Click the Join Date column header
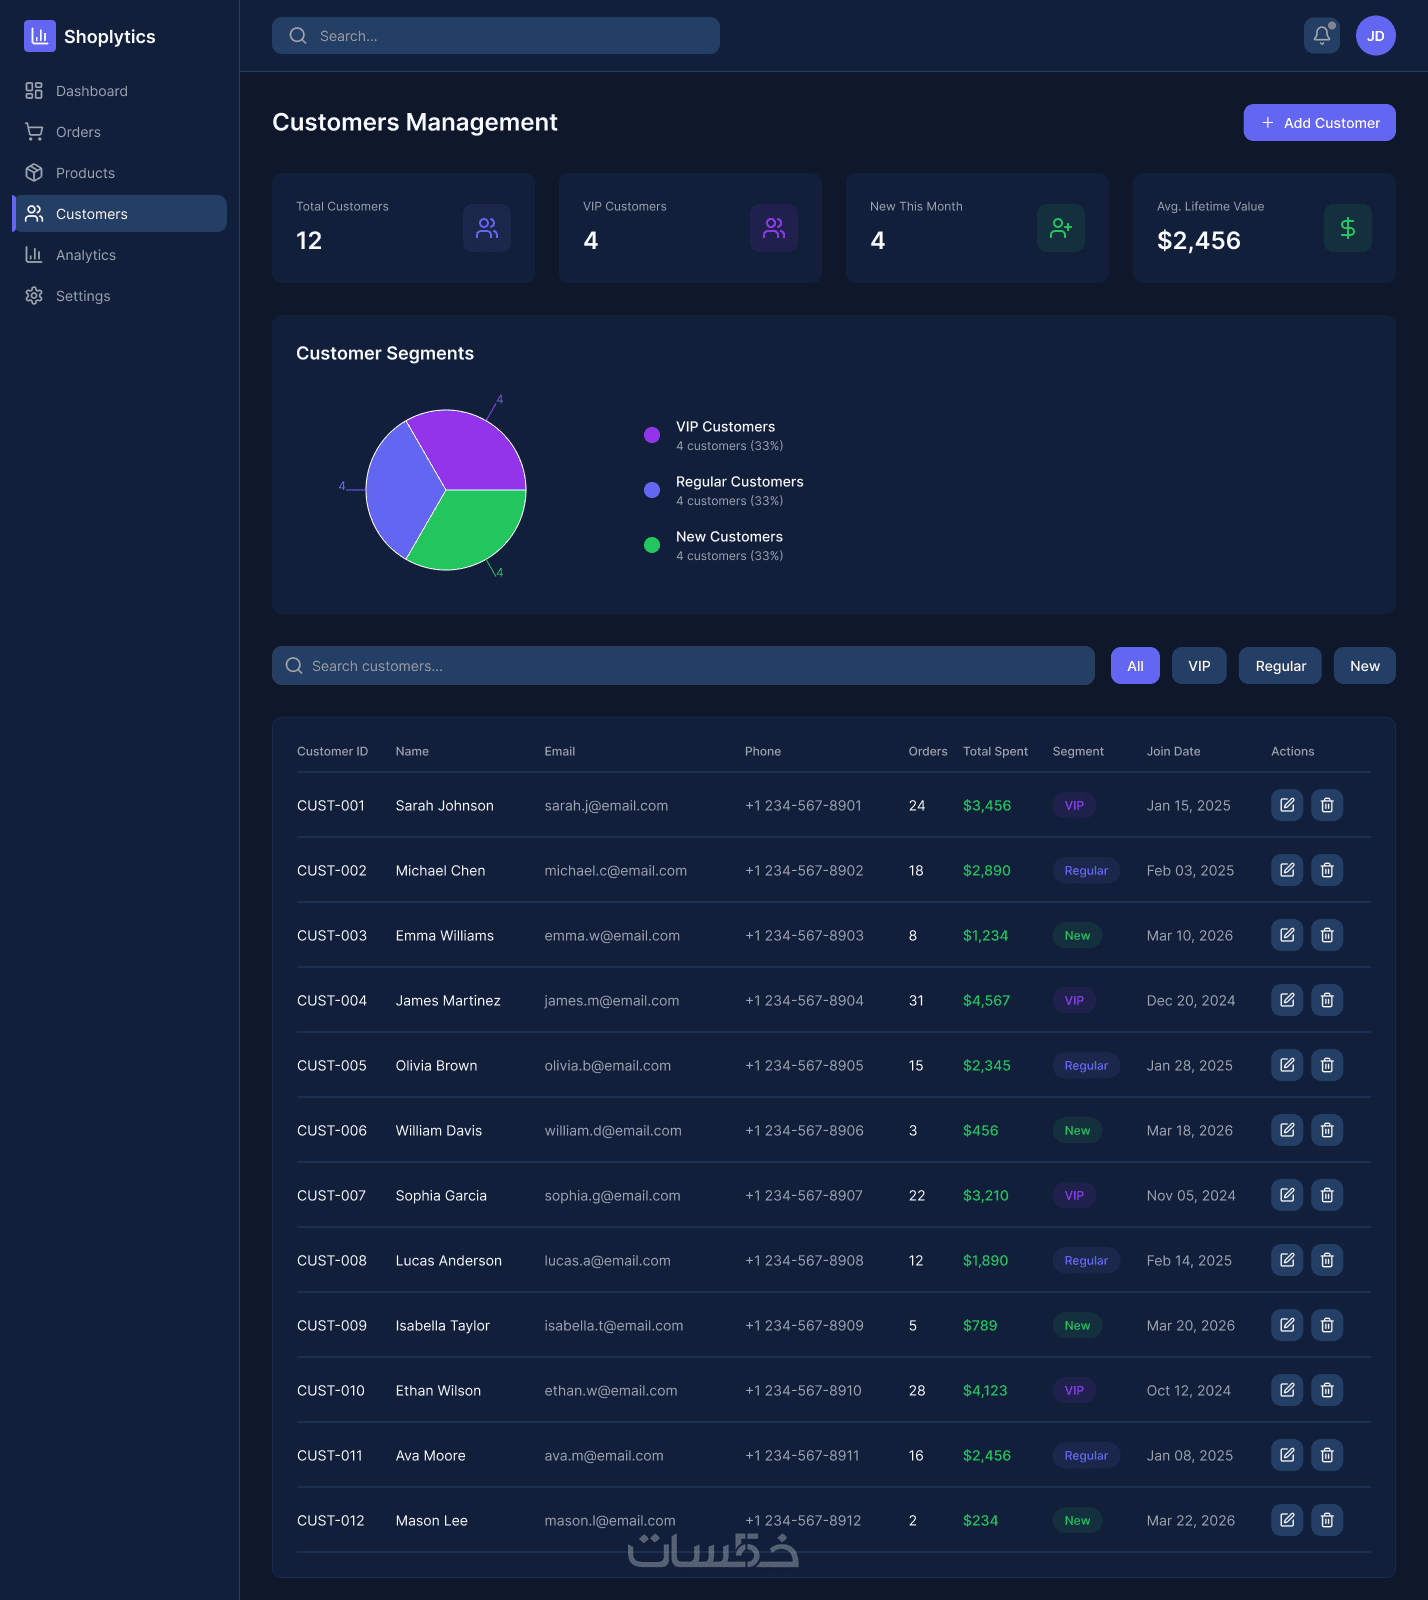The image size is (1428, 1600). click(1173, 752)
